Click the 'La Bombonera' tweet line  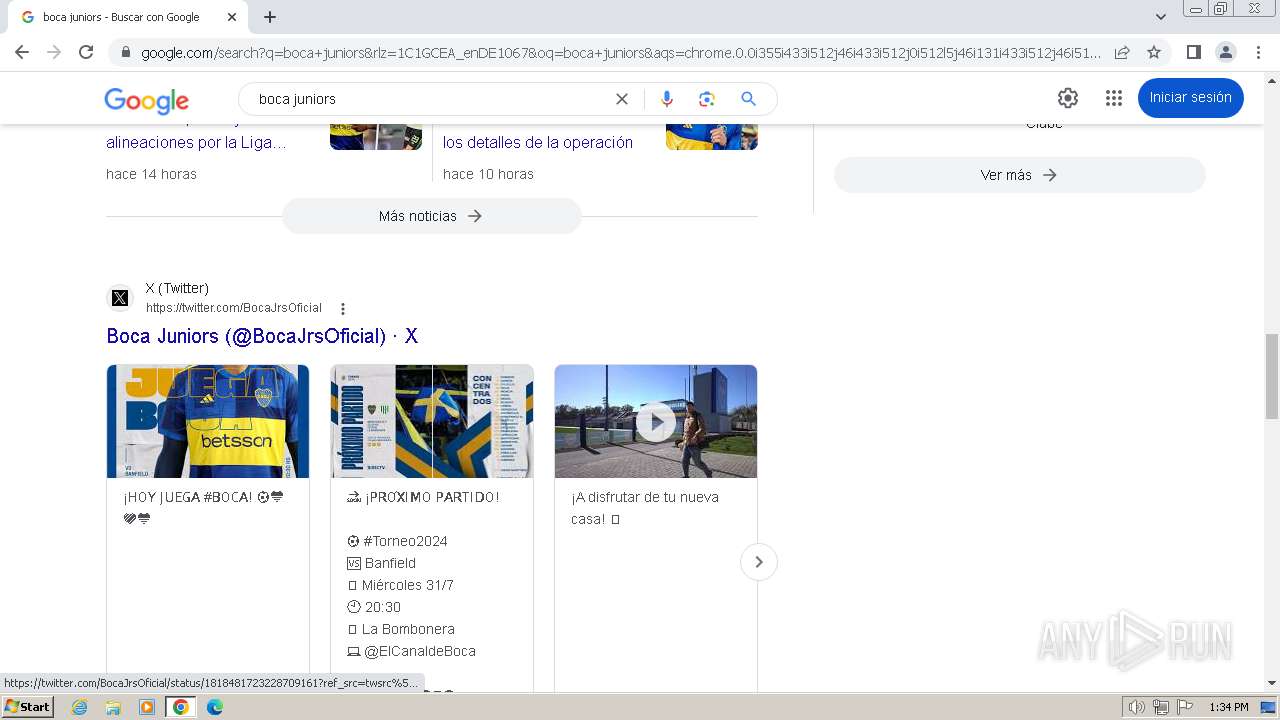400,629
